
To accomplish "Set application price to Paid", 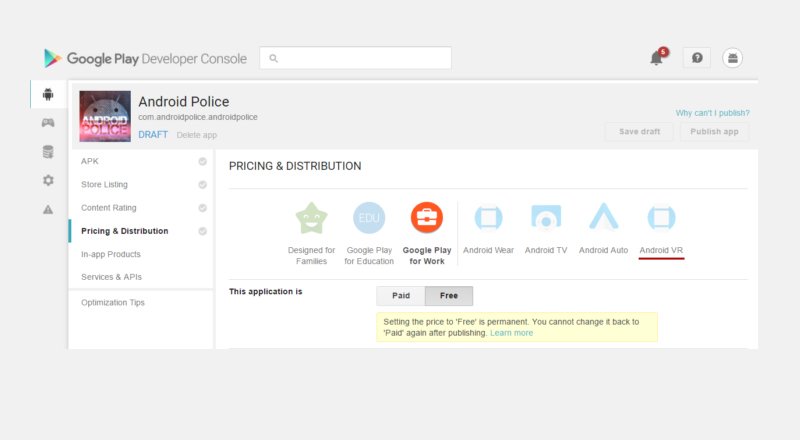I will [x=400, y=296].
